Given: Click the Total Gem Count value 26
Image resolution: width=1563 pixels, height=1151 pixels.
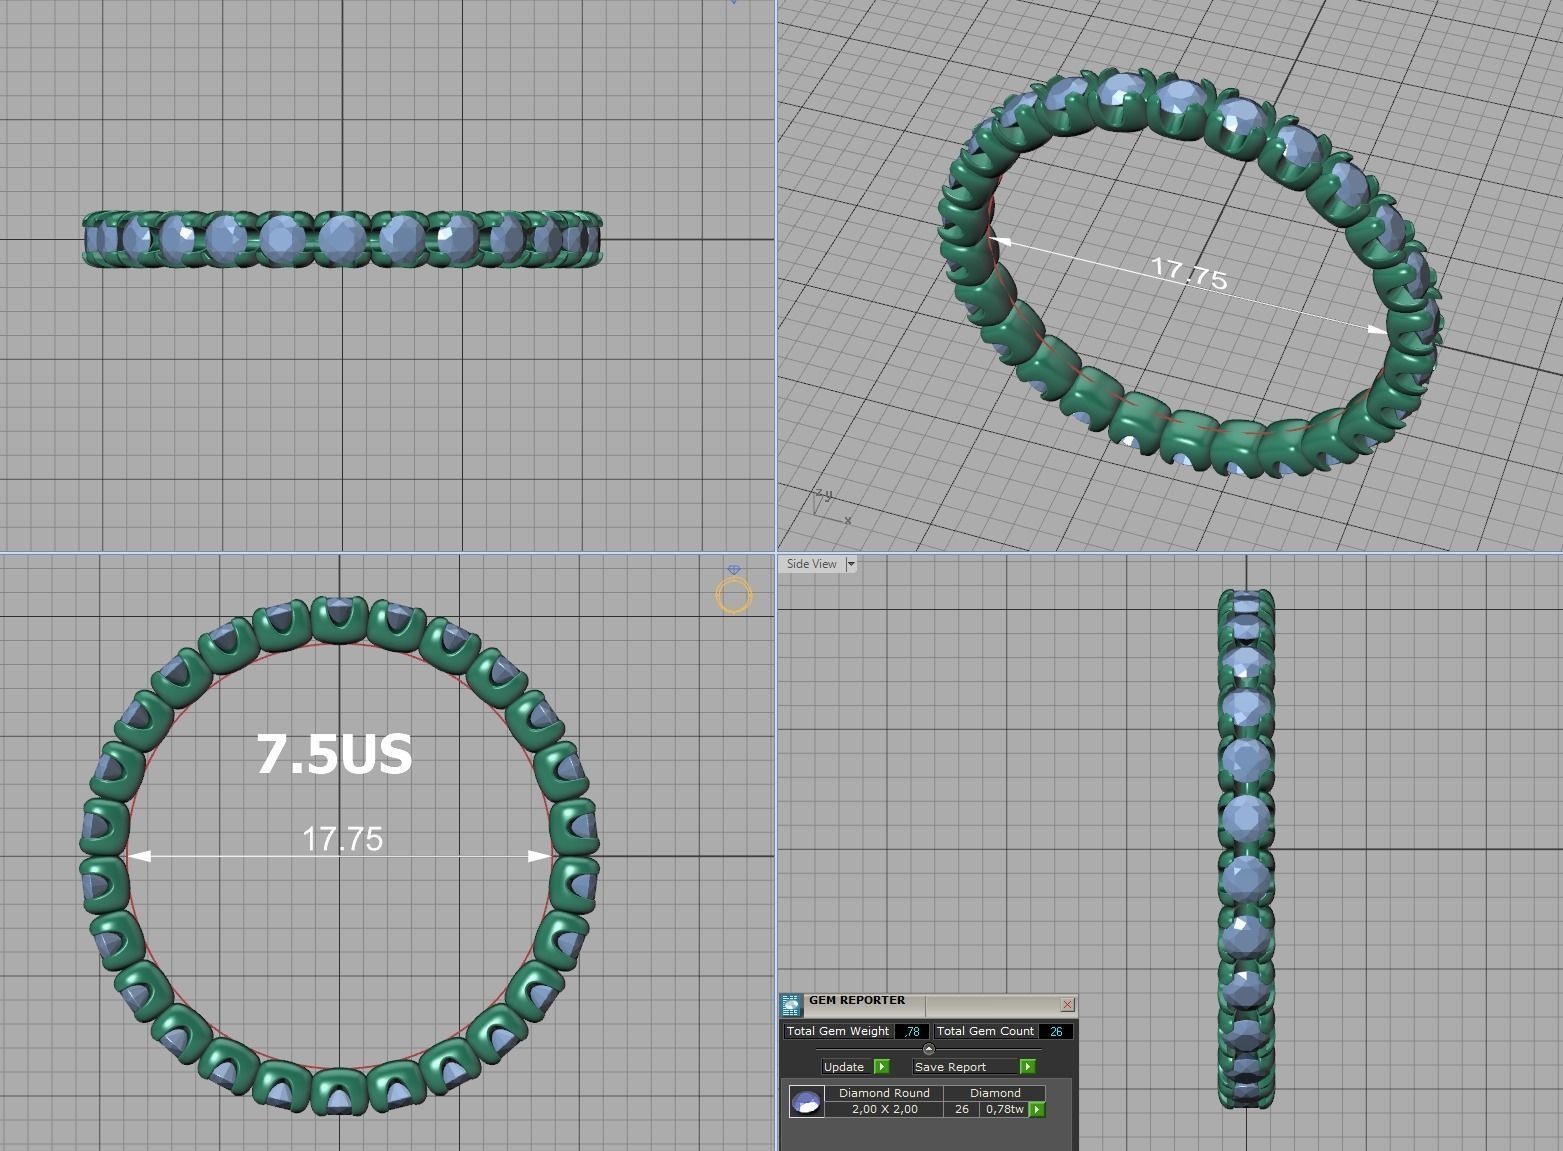Looking at the screenshot, I should click(1056, 1031).
